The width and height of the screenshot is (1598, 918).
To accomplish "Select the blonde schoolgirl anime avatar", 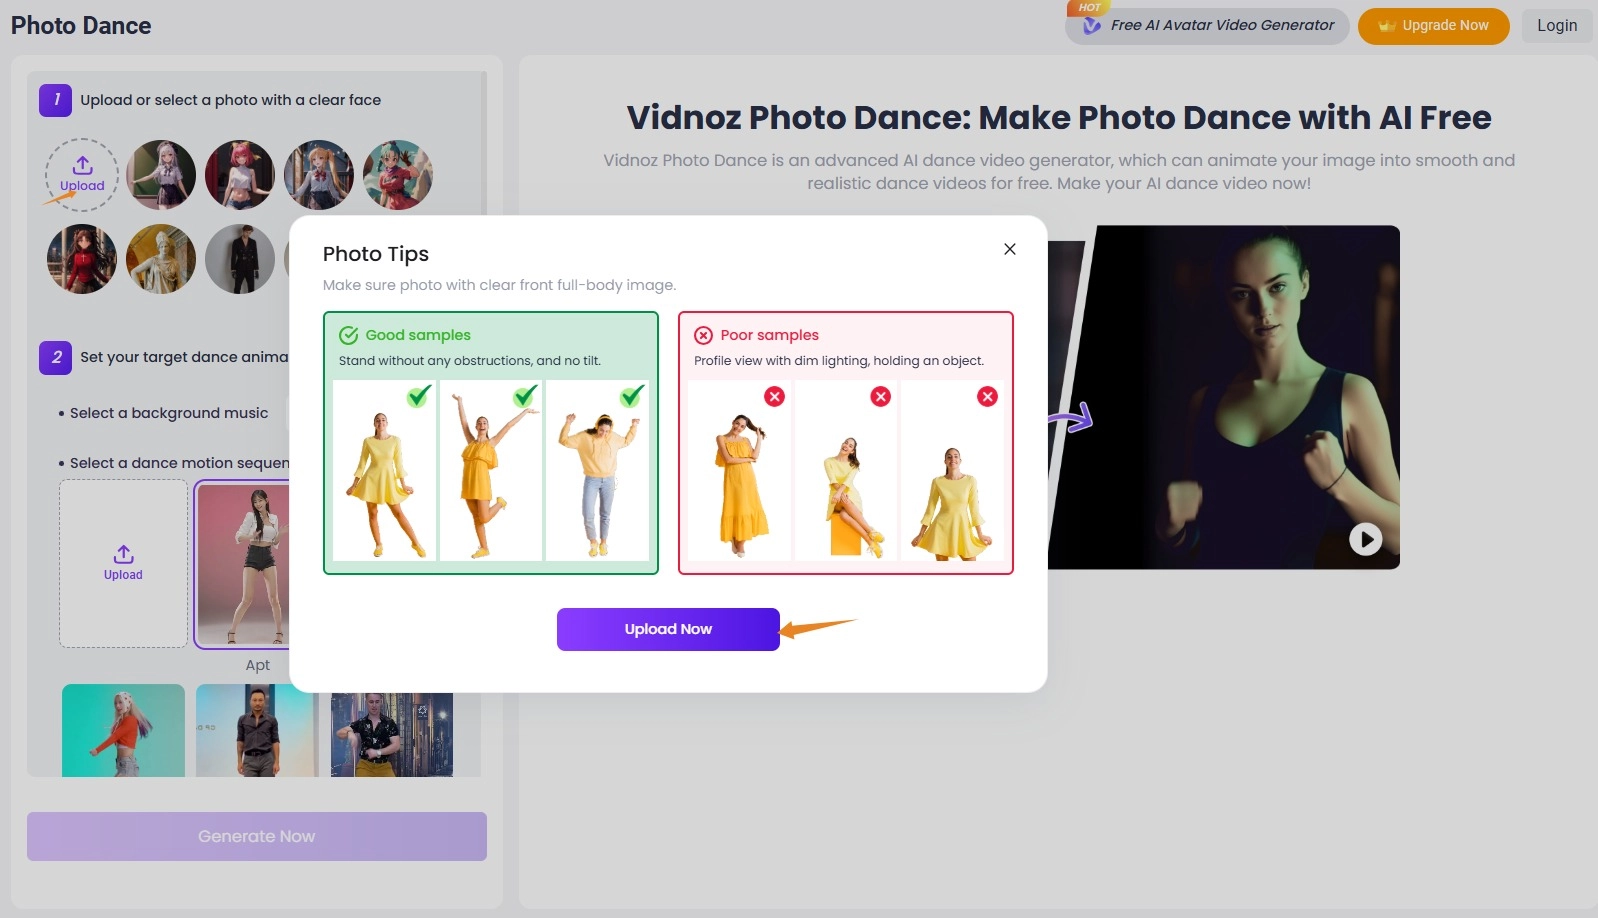I will [319, 175].
